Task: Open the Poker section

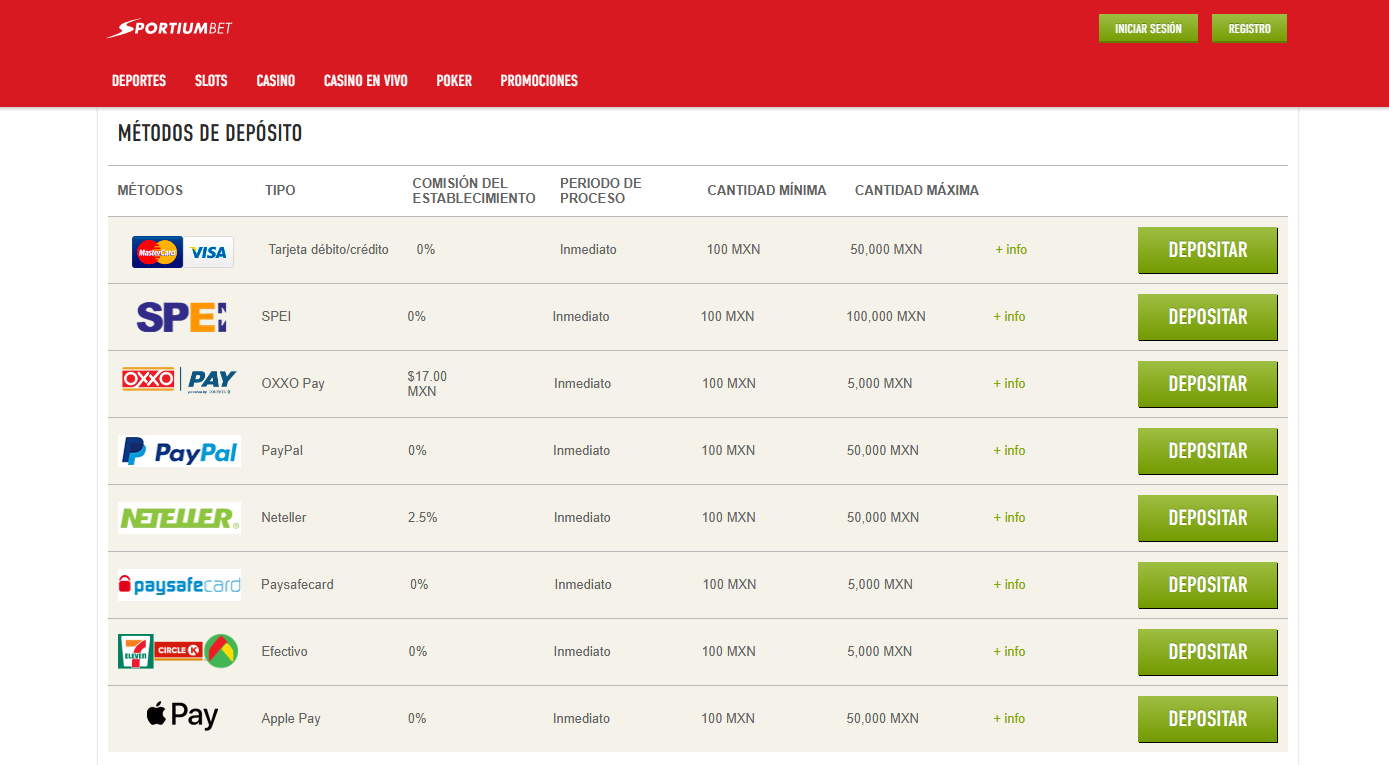Action: 453,81
